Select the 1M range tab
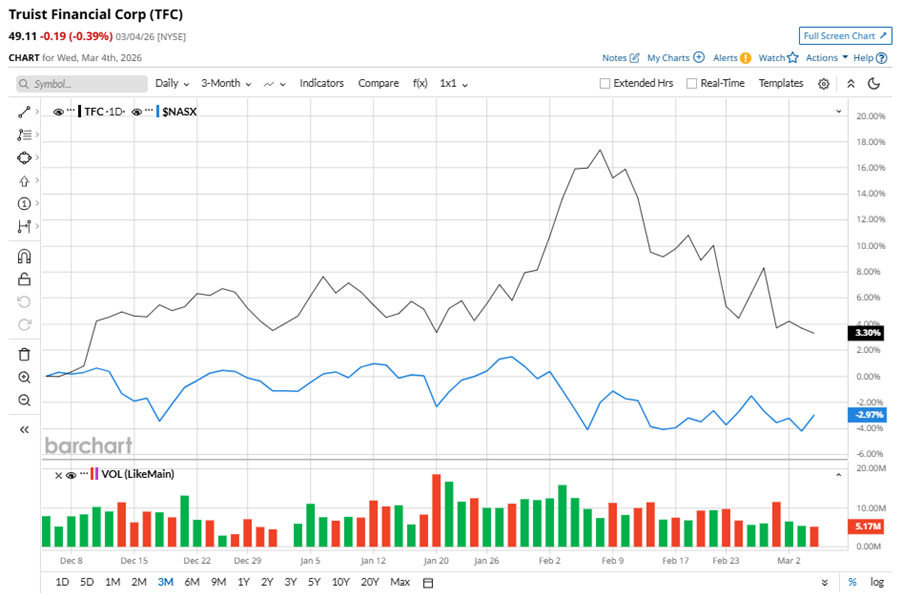 (113, 582)
